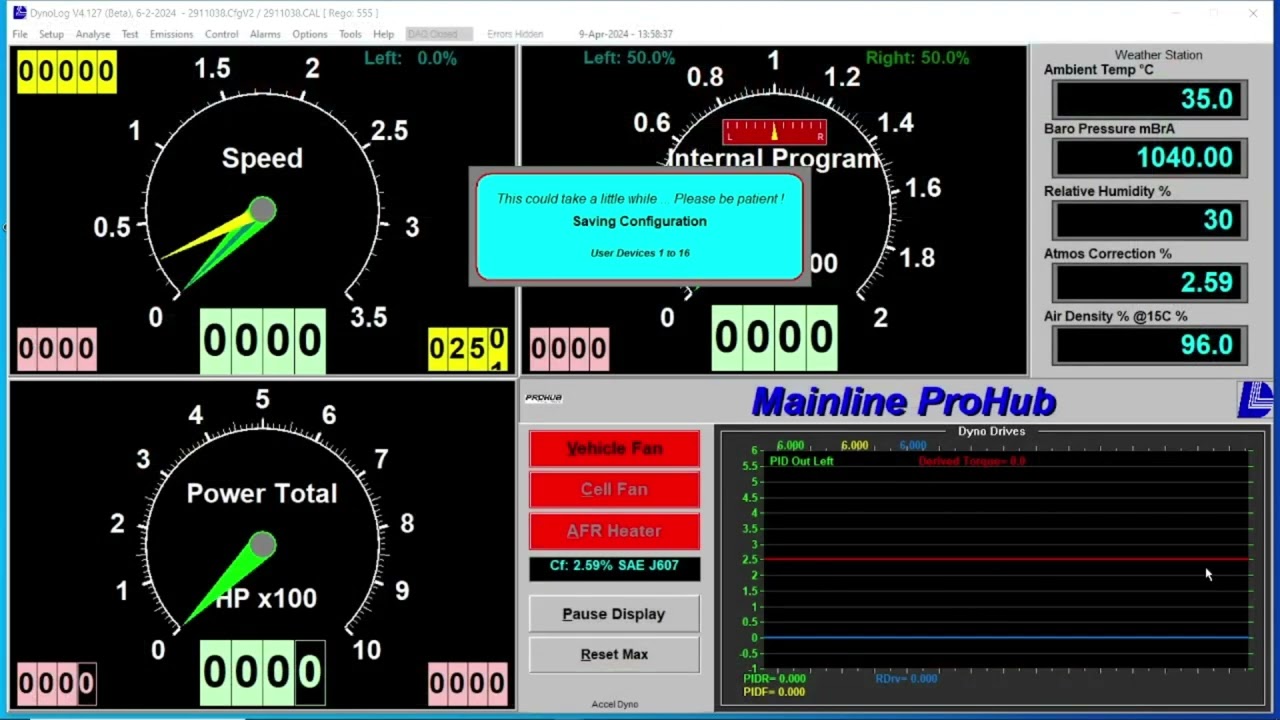Toggle the Vehicle Fan button
The width and height of the screenshot is (1280, 720).
[x=614, y=448]
